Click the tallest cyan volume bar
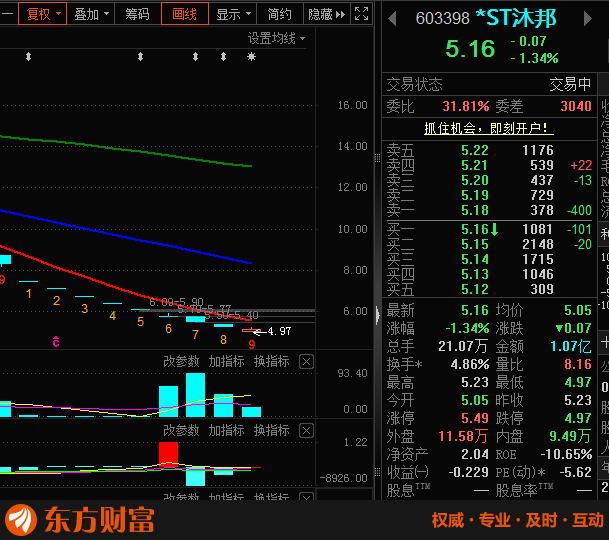The image size is (609, 540). 195,395
